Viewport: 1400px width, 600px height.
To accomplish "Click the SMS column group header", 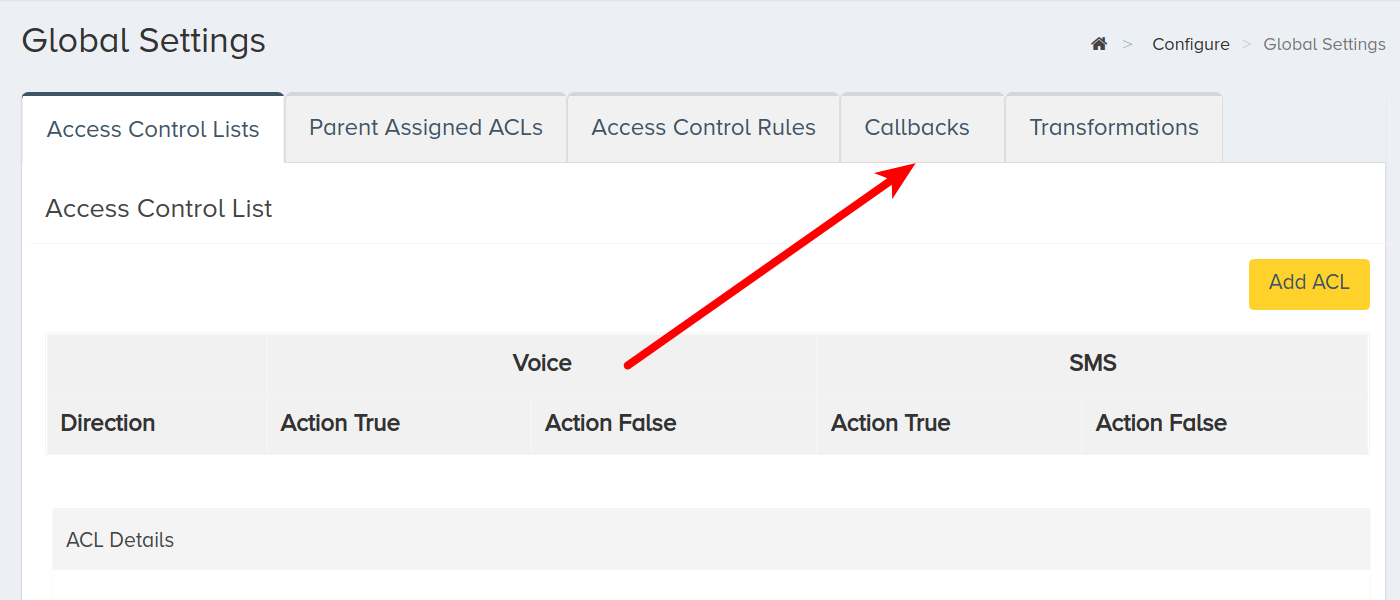I will coord(1092,363).
